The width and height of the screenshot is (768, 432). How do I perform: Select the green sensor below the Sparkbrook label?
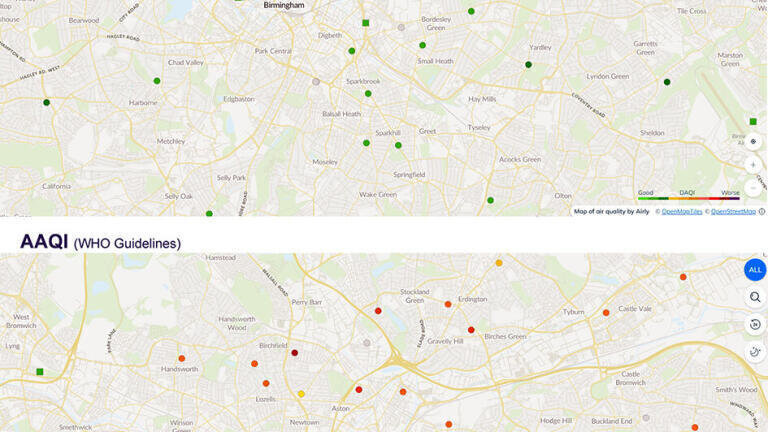coord(368,94)
